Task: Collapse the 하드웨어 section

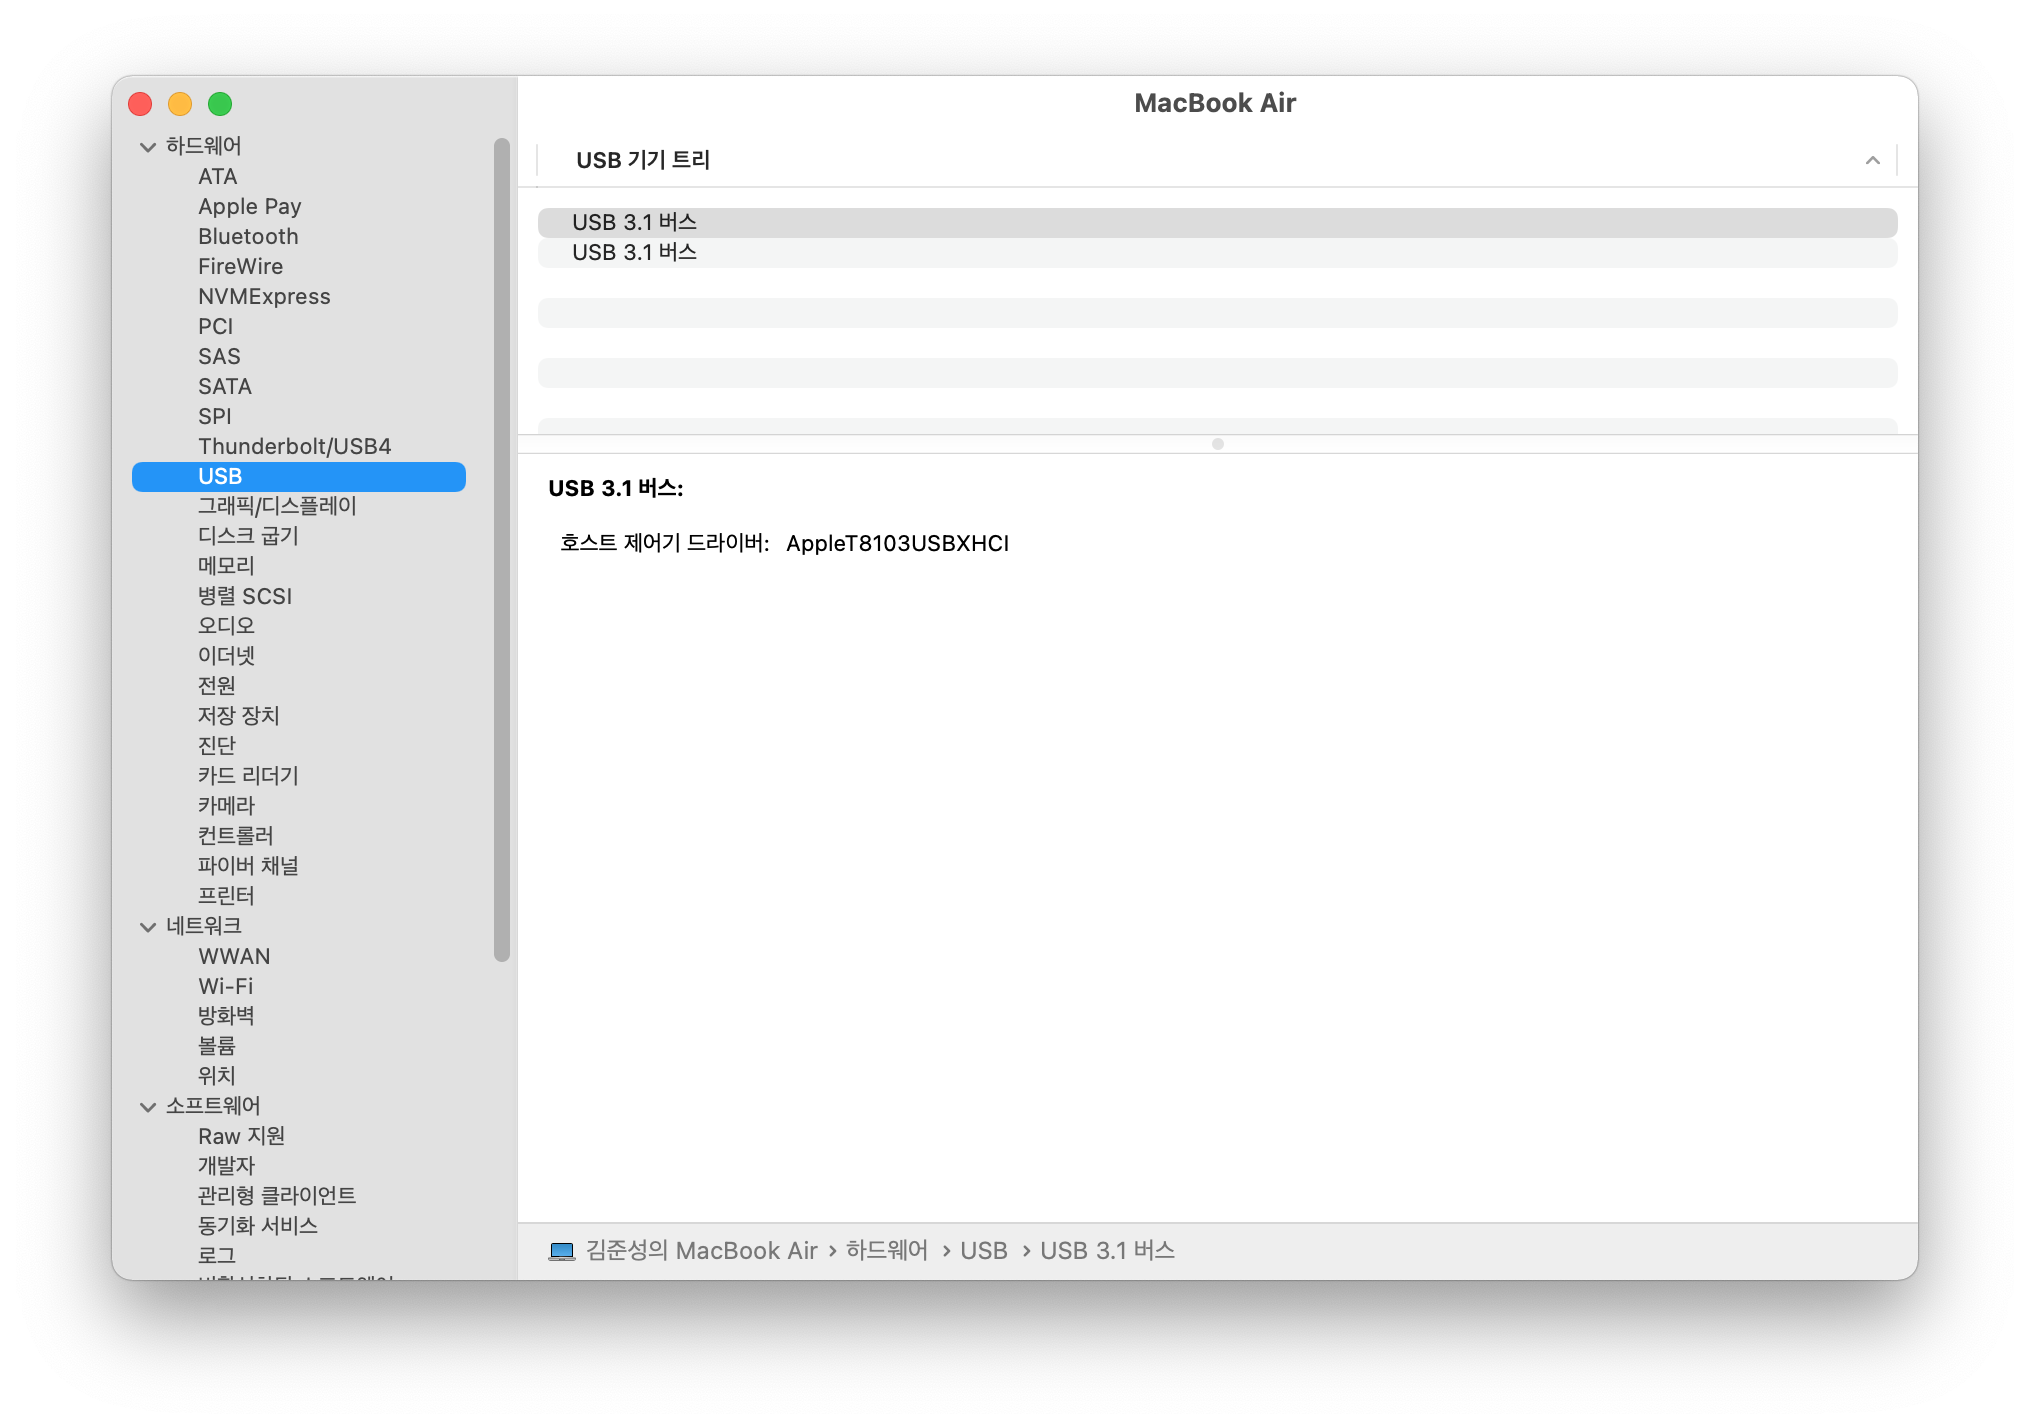Action: (148, 147)
